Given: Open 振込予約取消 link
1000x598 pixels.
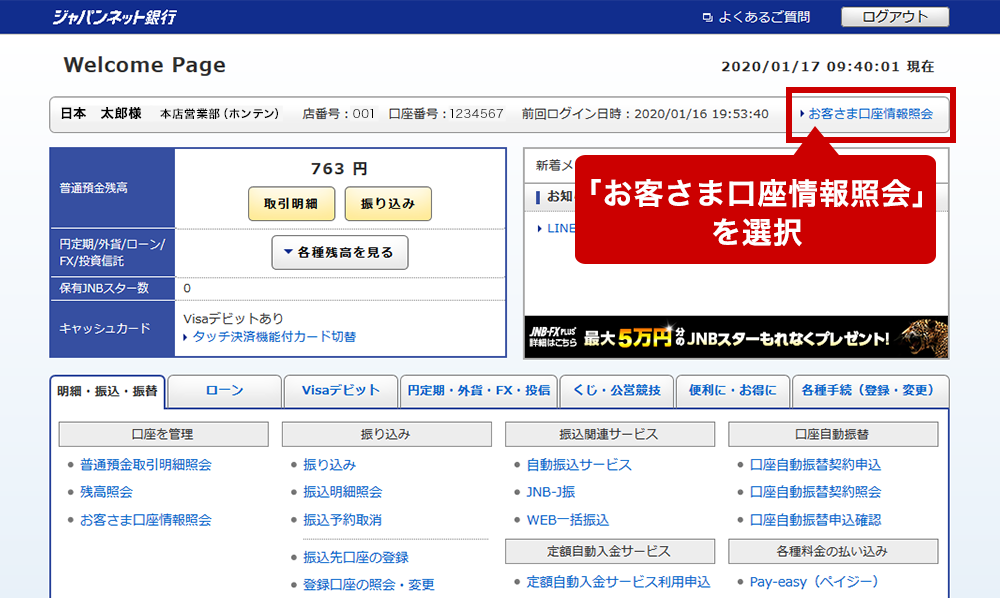Looking at the screenshot, I should [342, 520].
